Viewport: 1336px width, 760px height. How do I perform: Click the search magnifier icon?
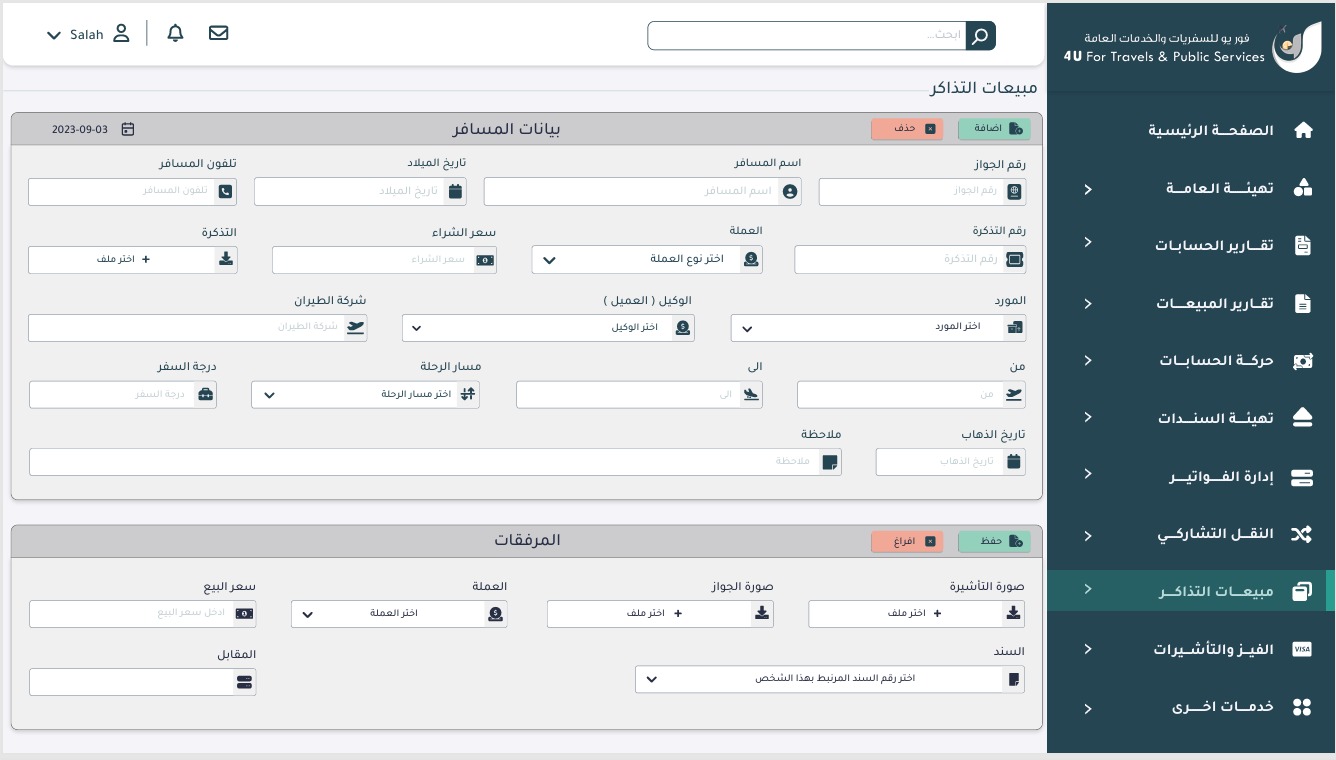(980, 36)
